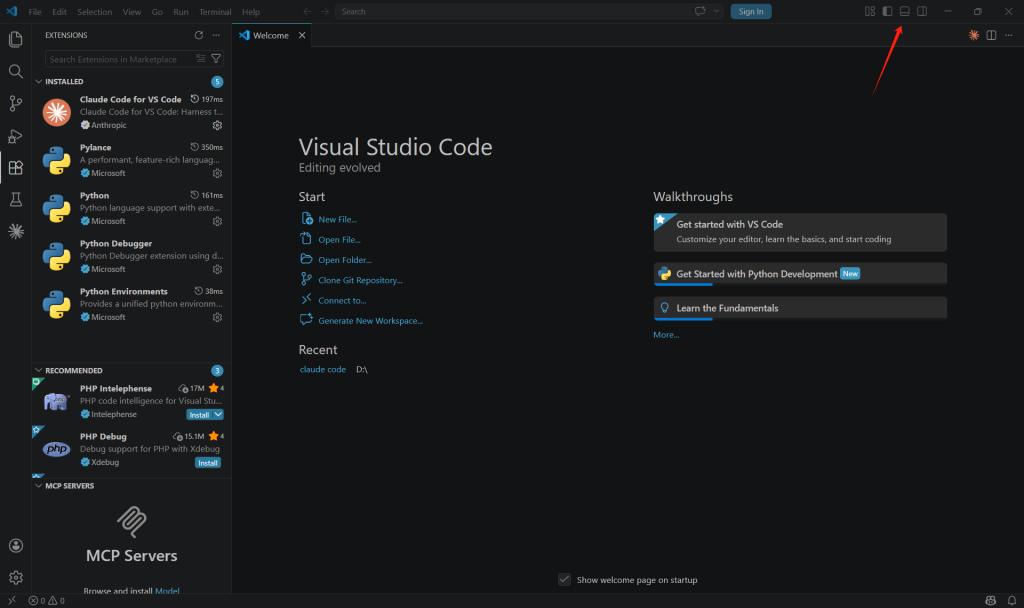Open Source Control view in activity bar

[15, 104]
